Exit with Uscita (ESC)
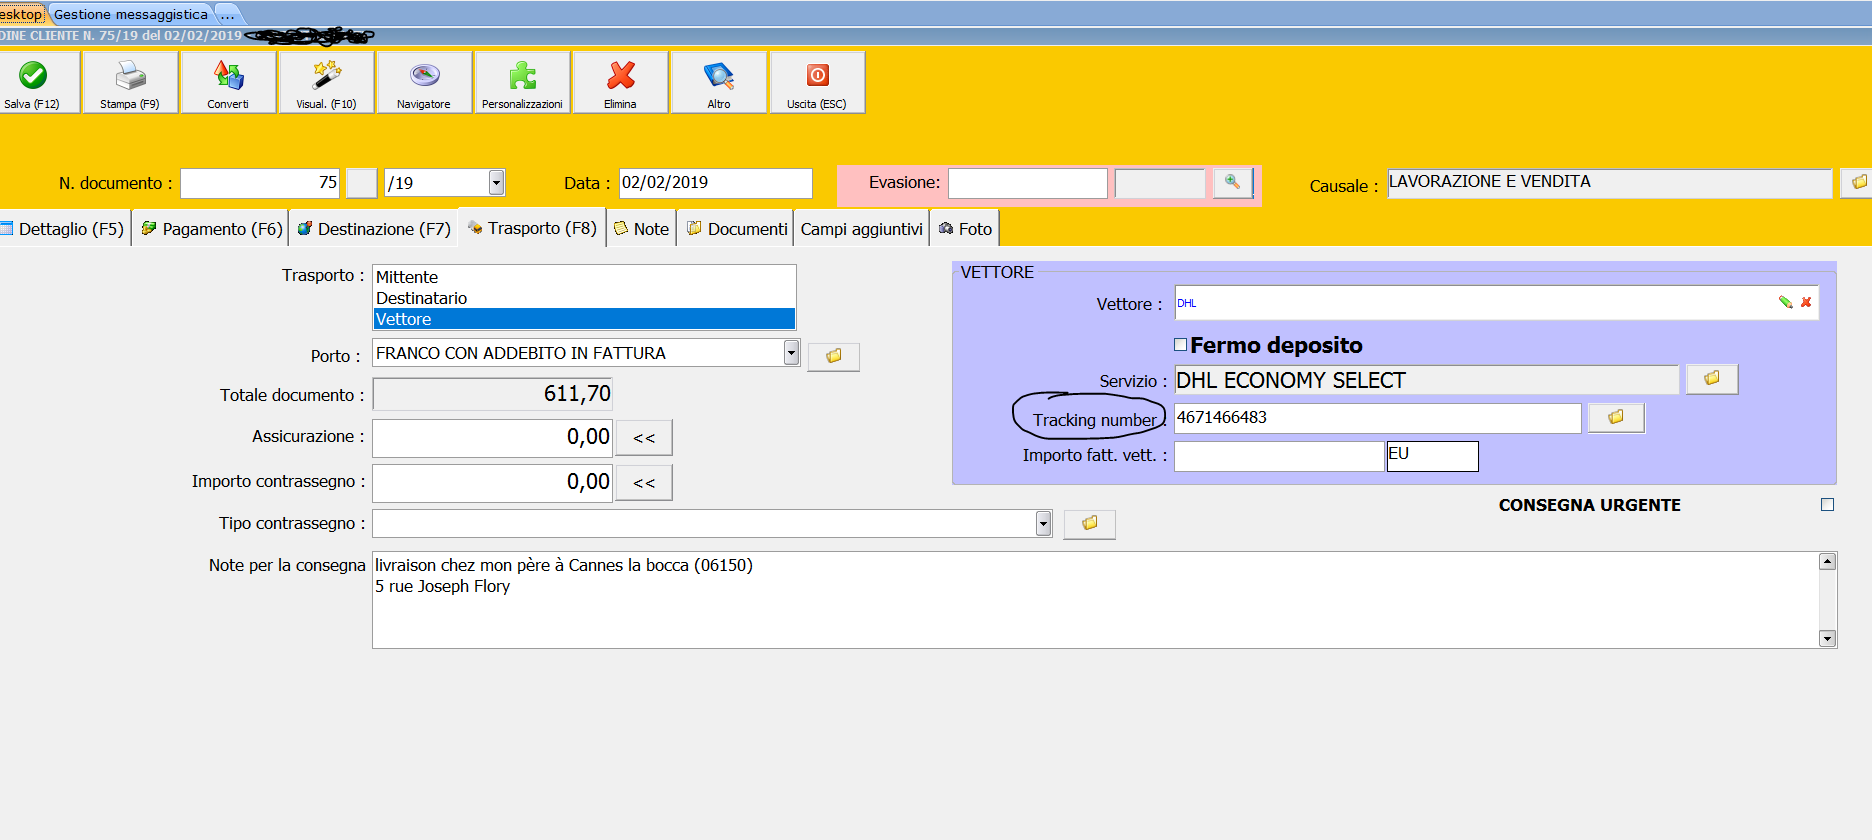The width and height of the screenshot is (1872, 840). 817,83
